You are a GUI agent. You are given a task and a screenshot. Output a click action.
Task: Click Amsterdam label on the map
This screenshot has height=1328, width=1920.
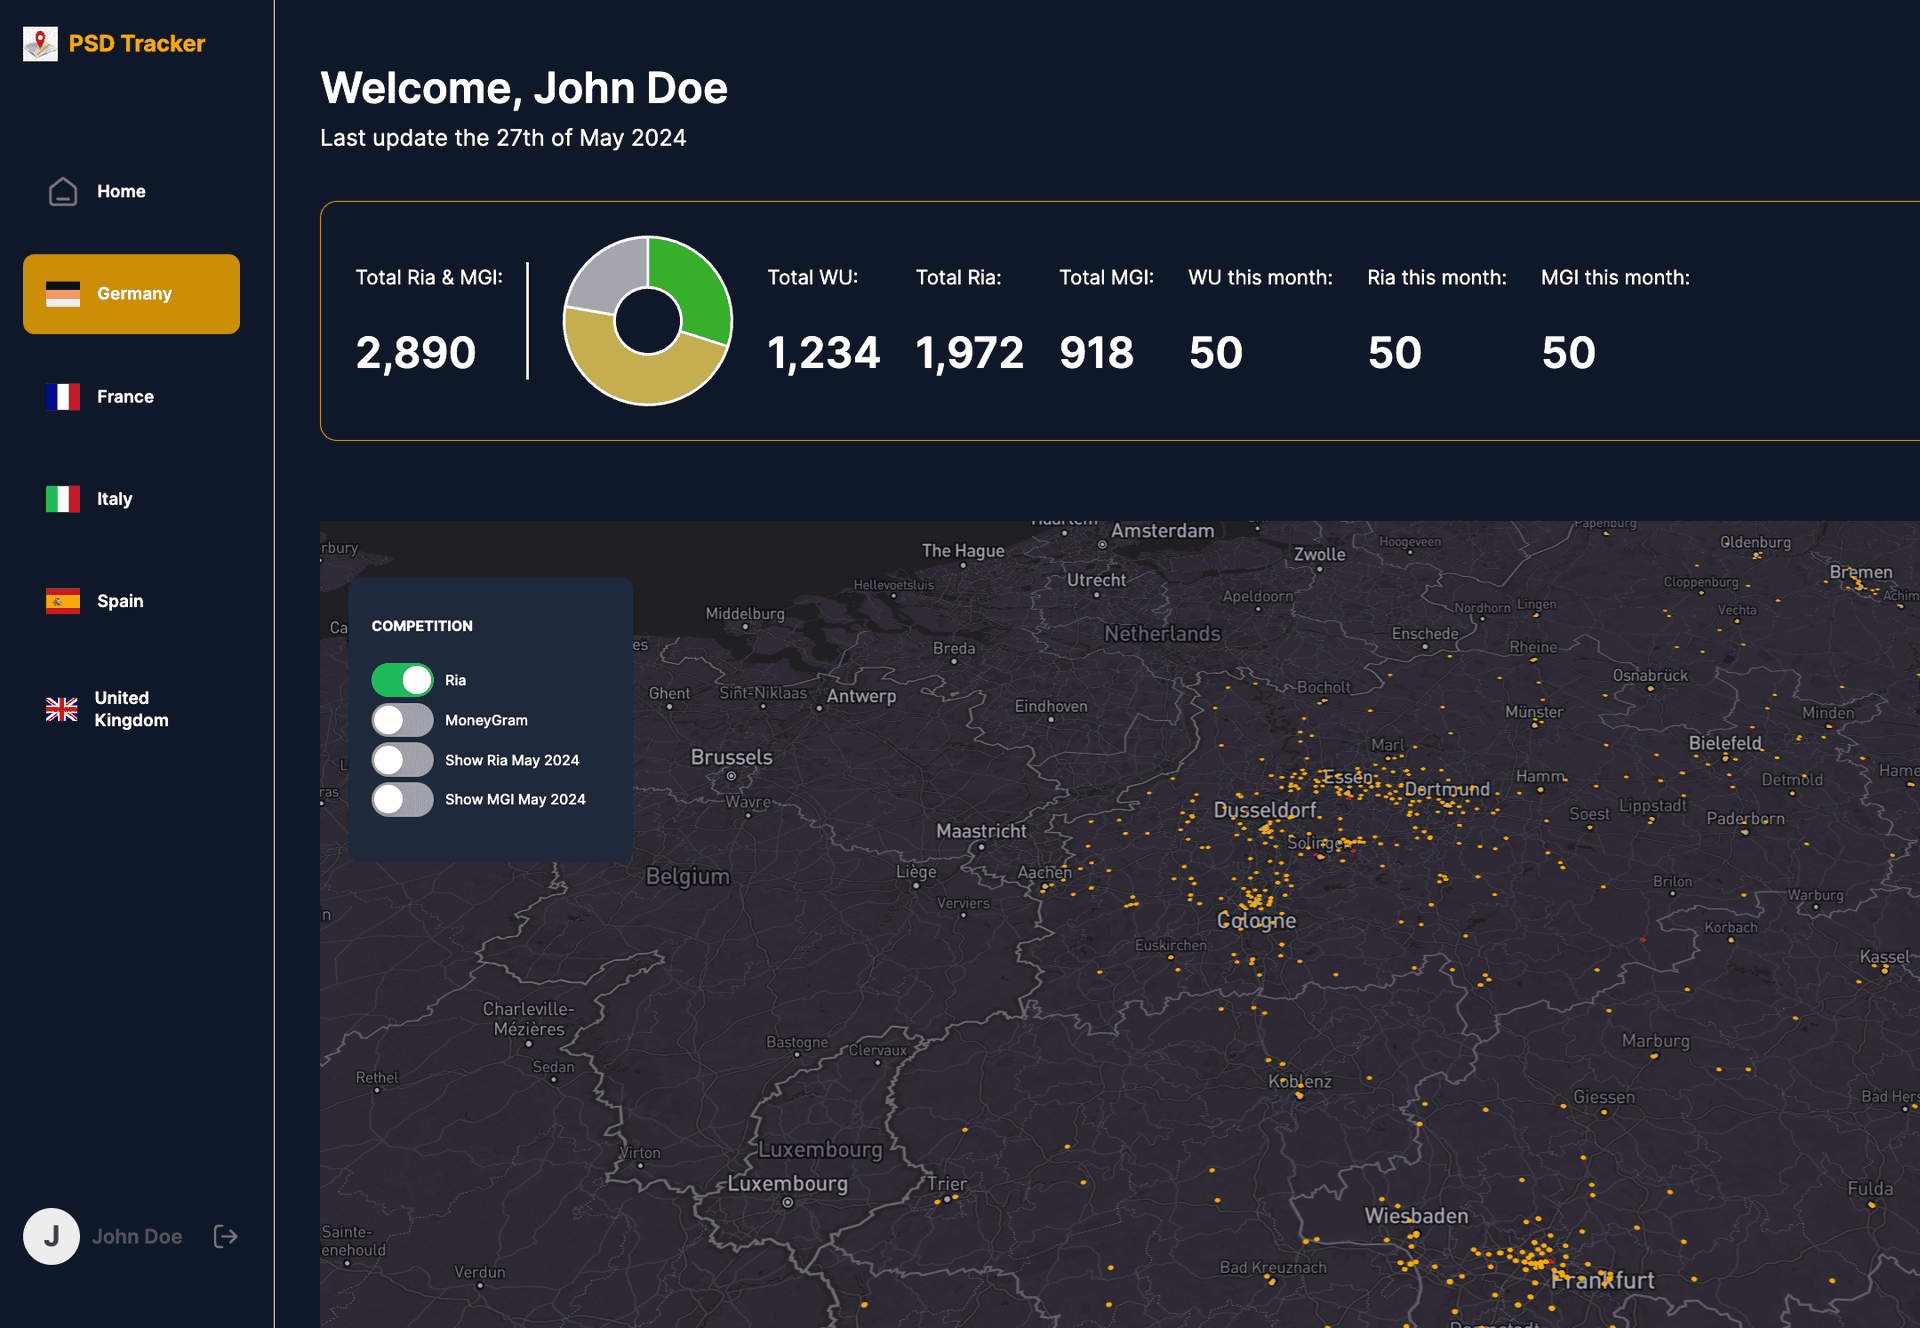(x=1163, y=531)
